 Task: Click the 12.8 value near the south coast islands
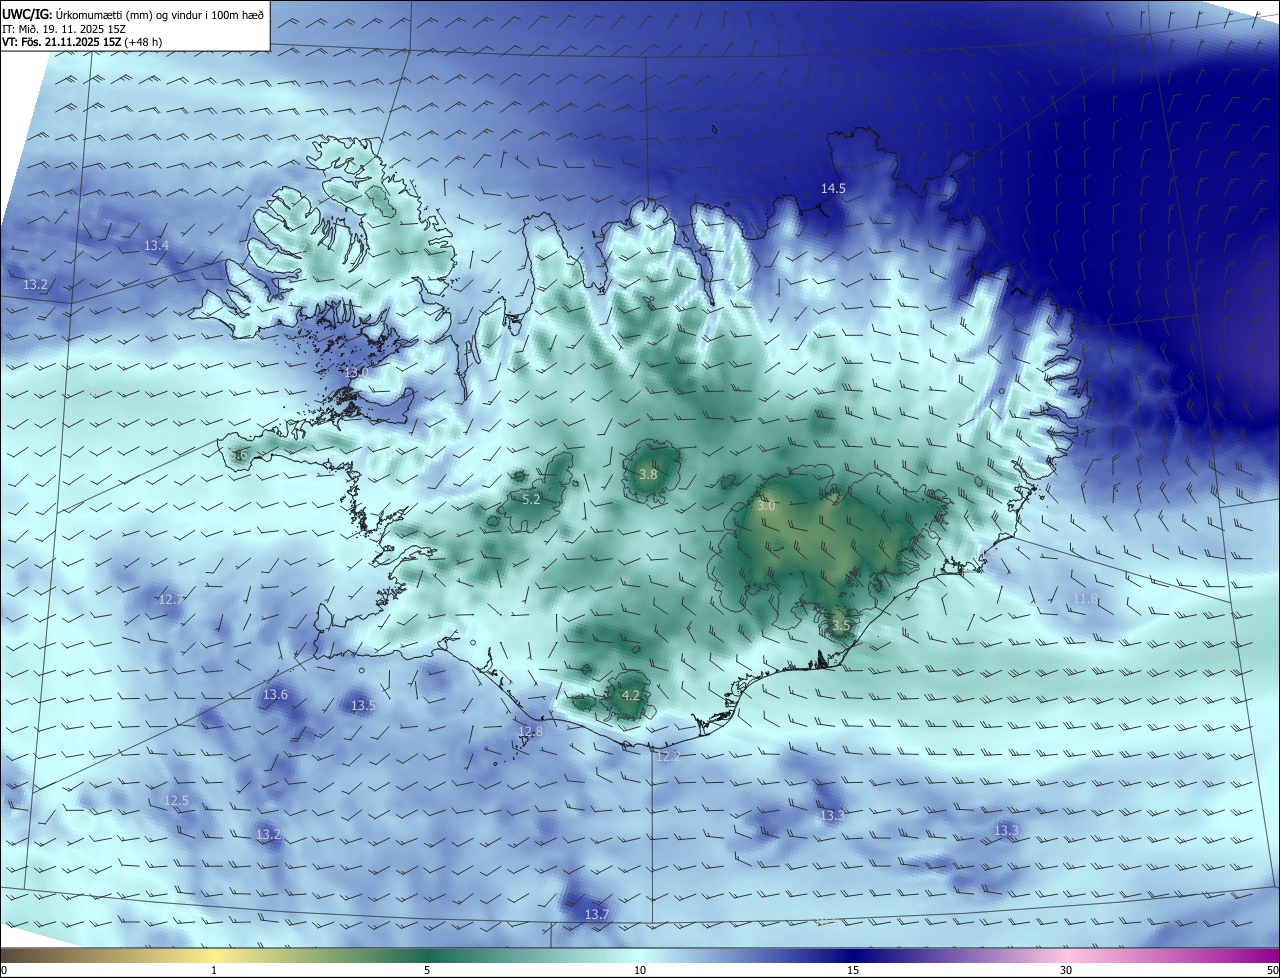[530, 731]
